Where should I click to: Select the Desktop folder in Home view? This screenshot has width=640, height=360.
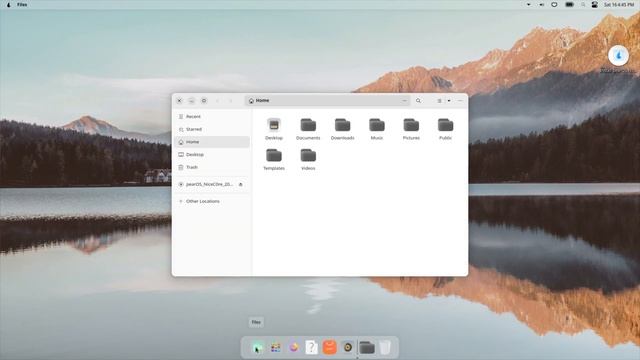274,129
